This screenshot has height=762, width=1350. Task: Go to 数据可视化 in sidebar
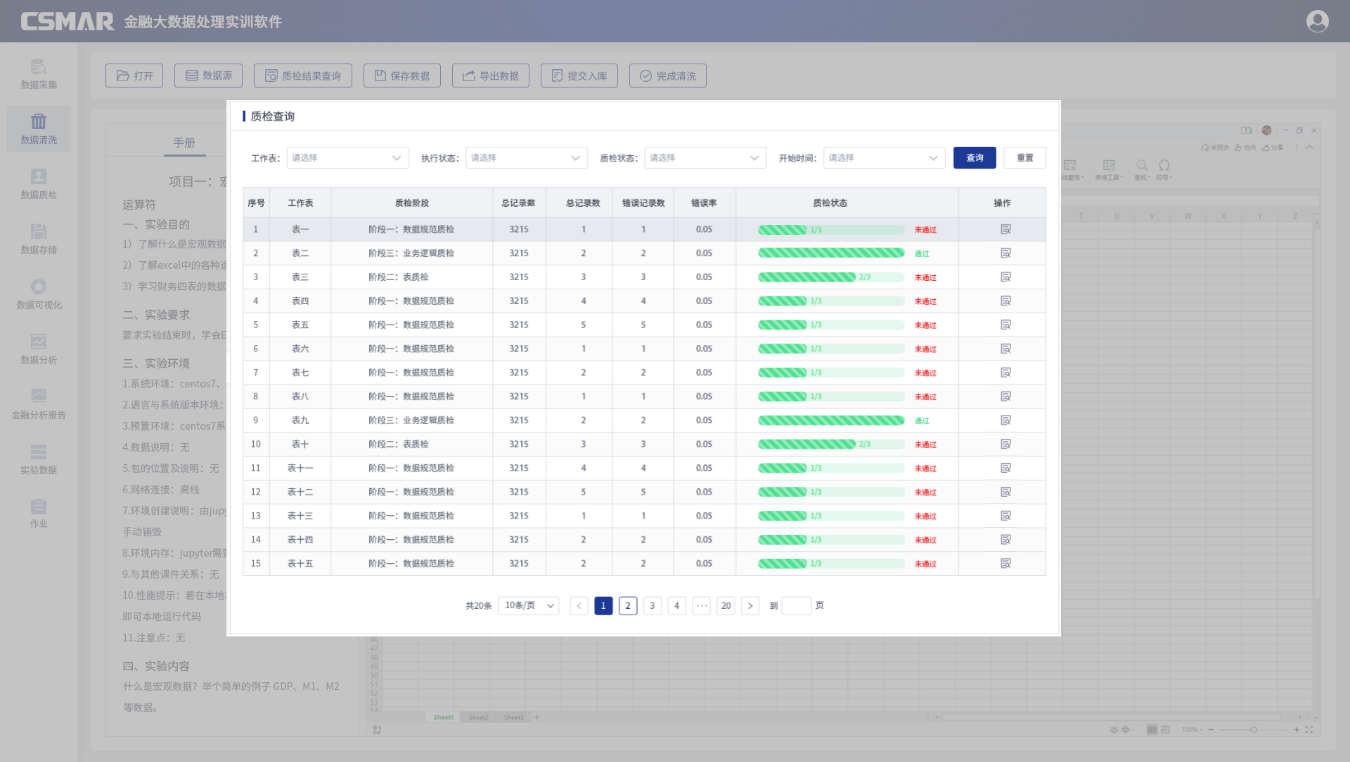38,294
